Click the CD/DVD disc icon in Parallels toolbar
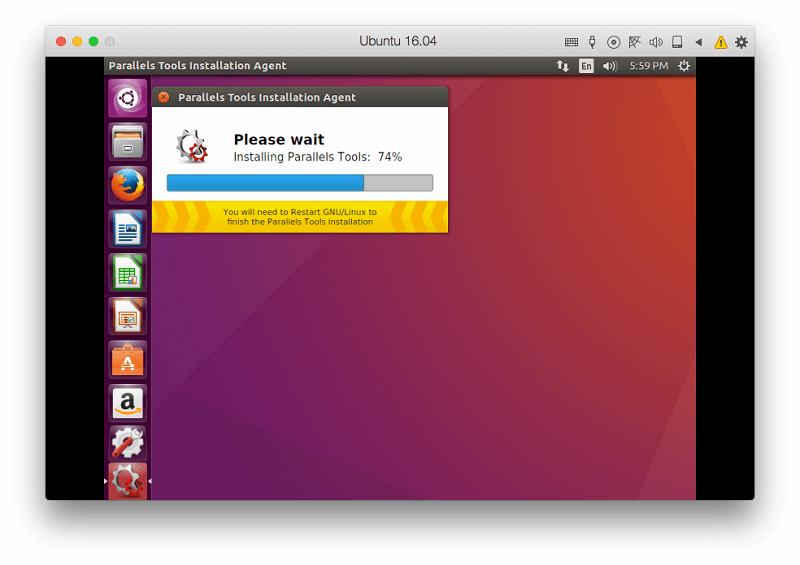Screen dimensions: 800x565 pyautogui.click(x=613, y=42)
